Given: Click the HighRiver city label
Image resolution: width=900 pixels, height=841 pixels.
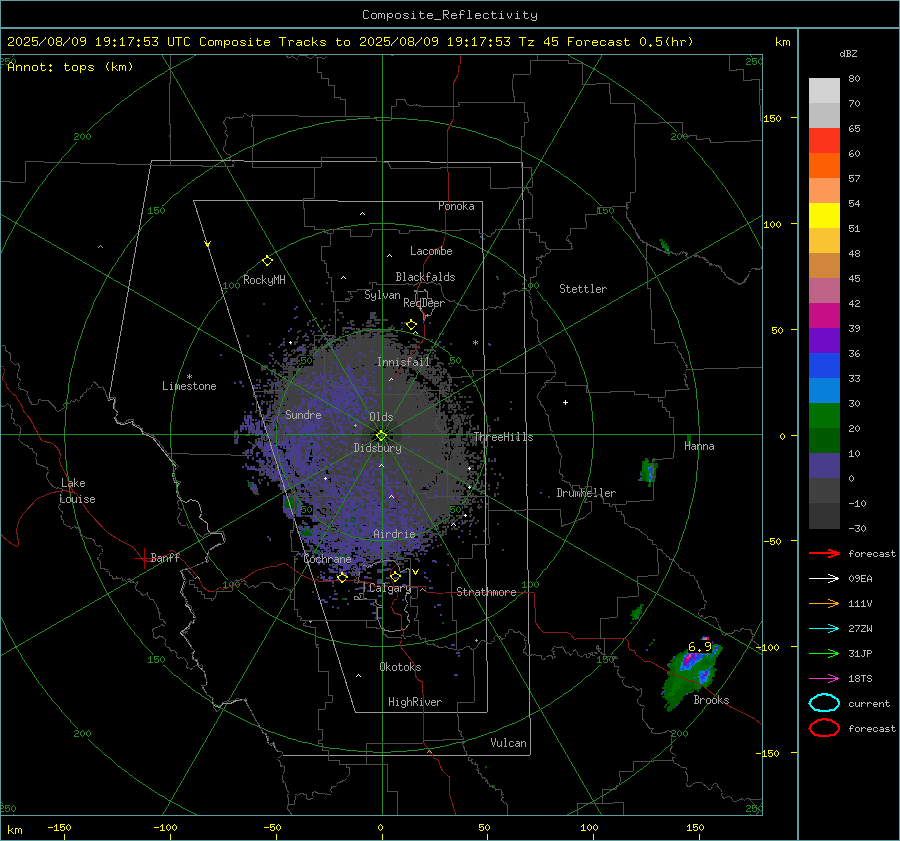Looking at the screenshot, I should point(415,702).
